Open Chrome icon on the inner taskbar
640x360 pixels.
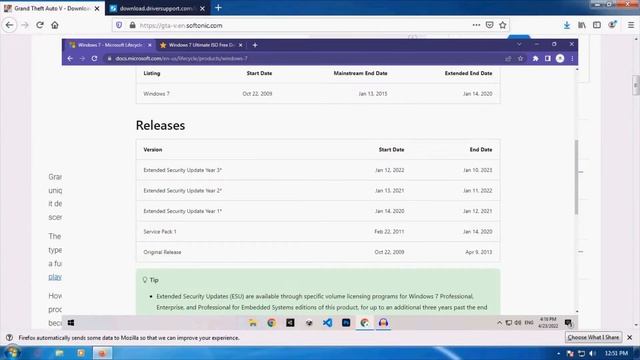pos(271,323)
